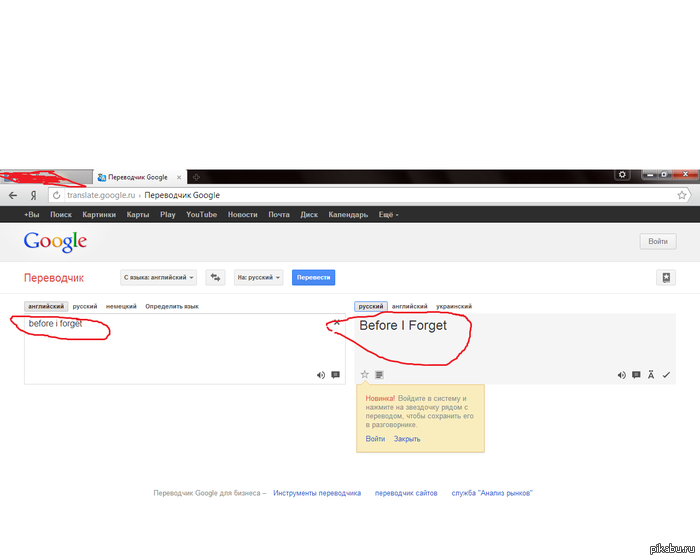Open 'Картинки' in the Google bar
The width and height of the screenshot is (700, 560).
99,215
